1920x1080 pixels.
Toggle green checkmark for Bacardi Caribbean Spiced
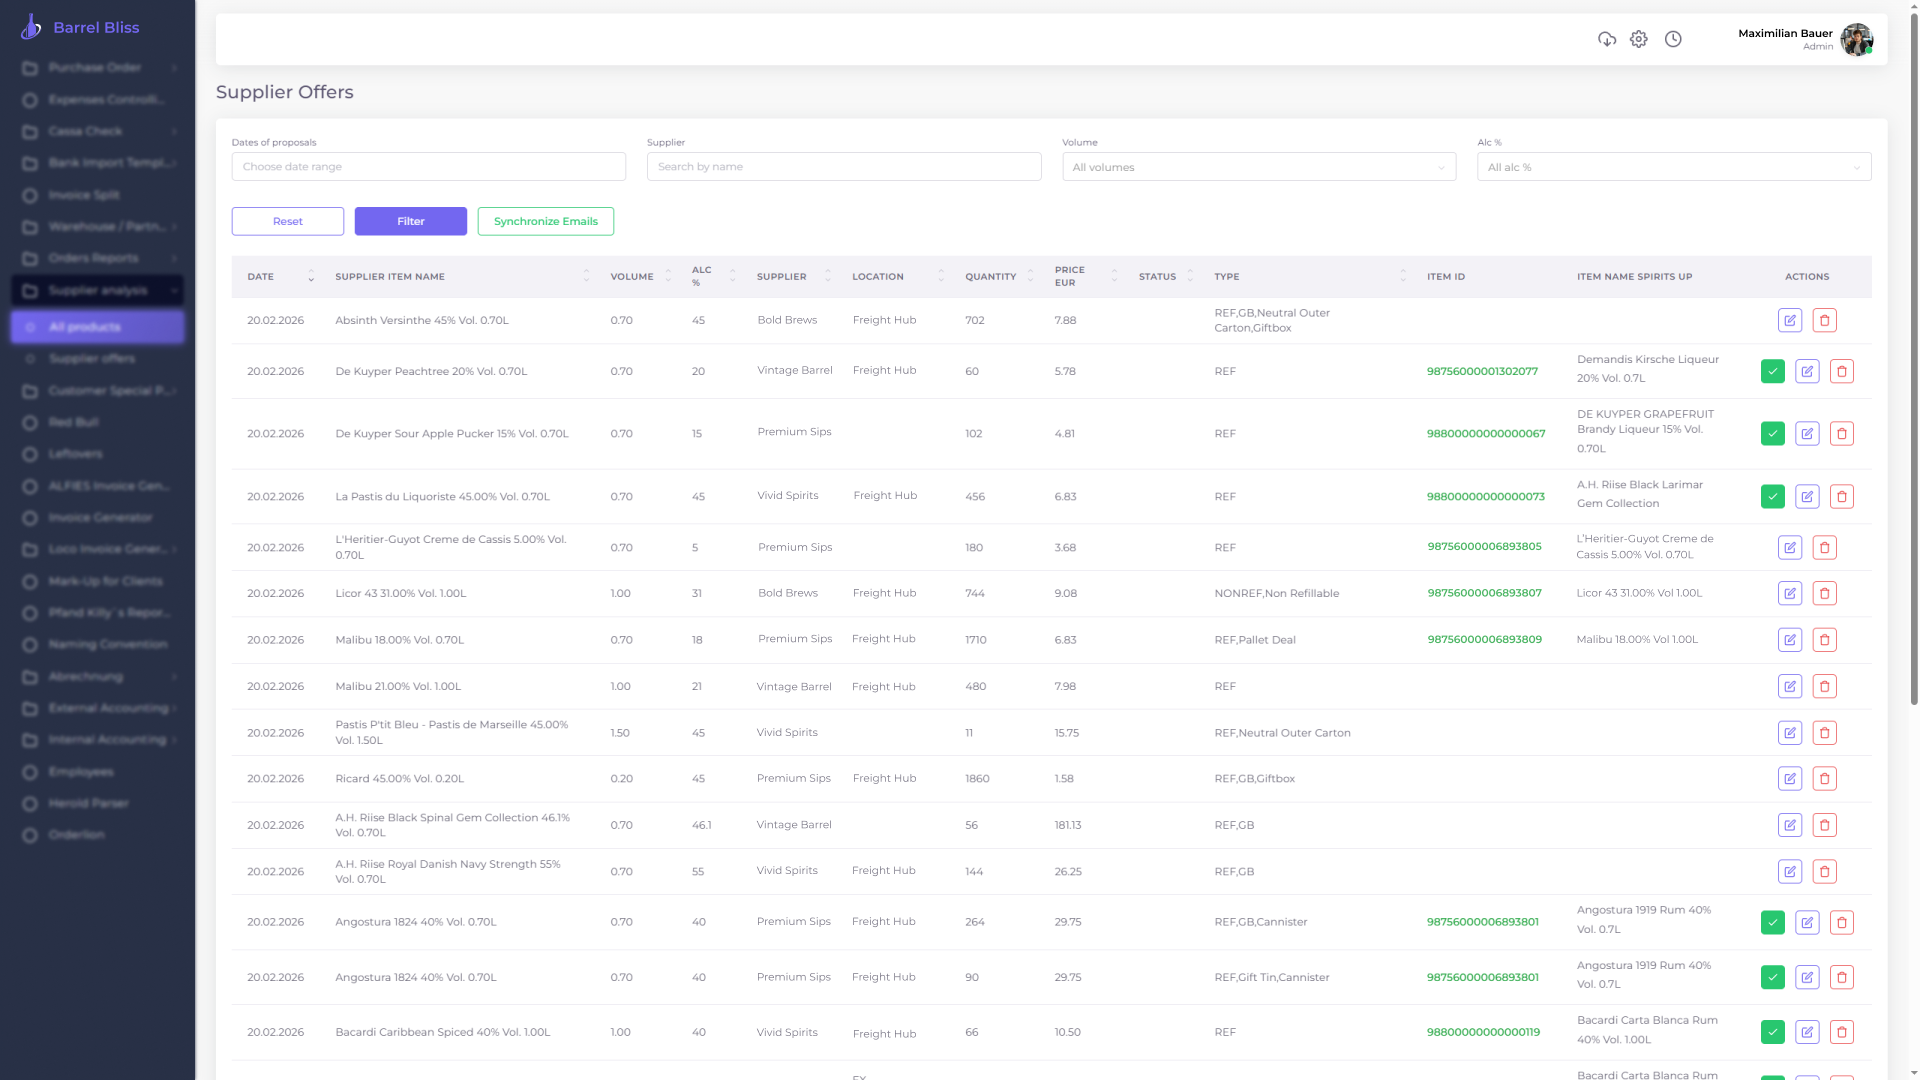click(x=1773, y=1032)
